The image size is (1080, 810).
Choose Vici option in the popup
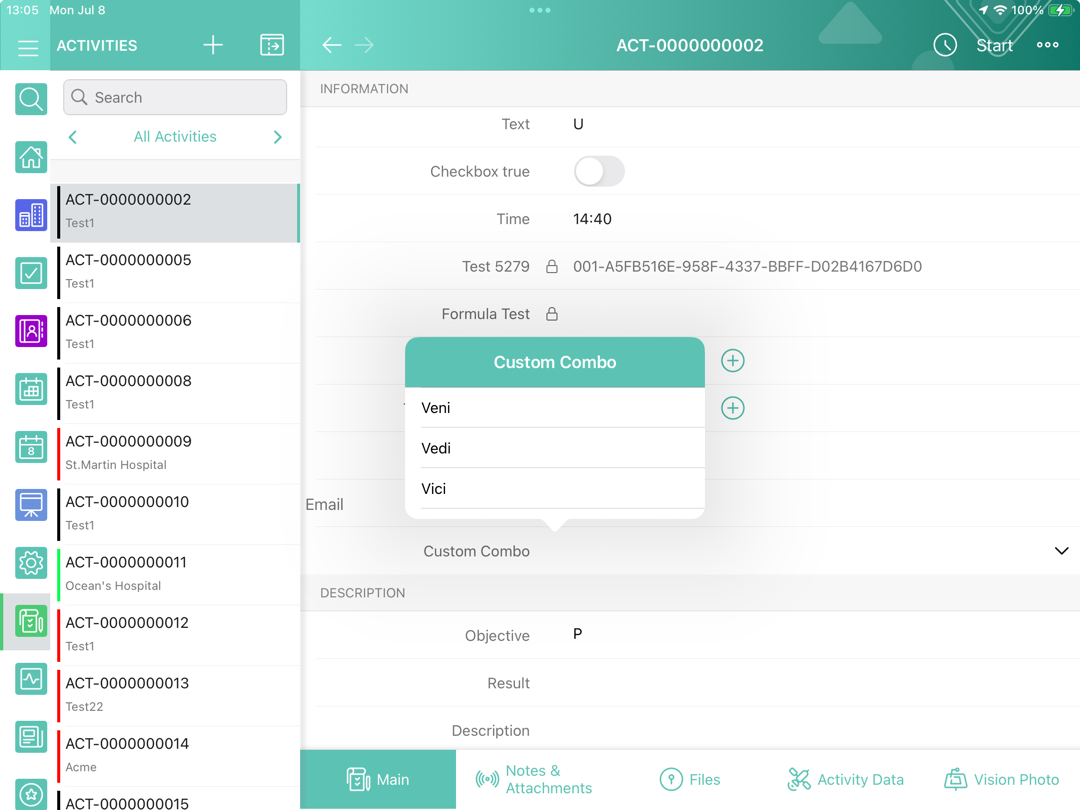(x=555, y=489)
